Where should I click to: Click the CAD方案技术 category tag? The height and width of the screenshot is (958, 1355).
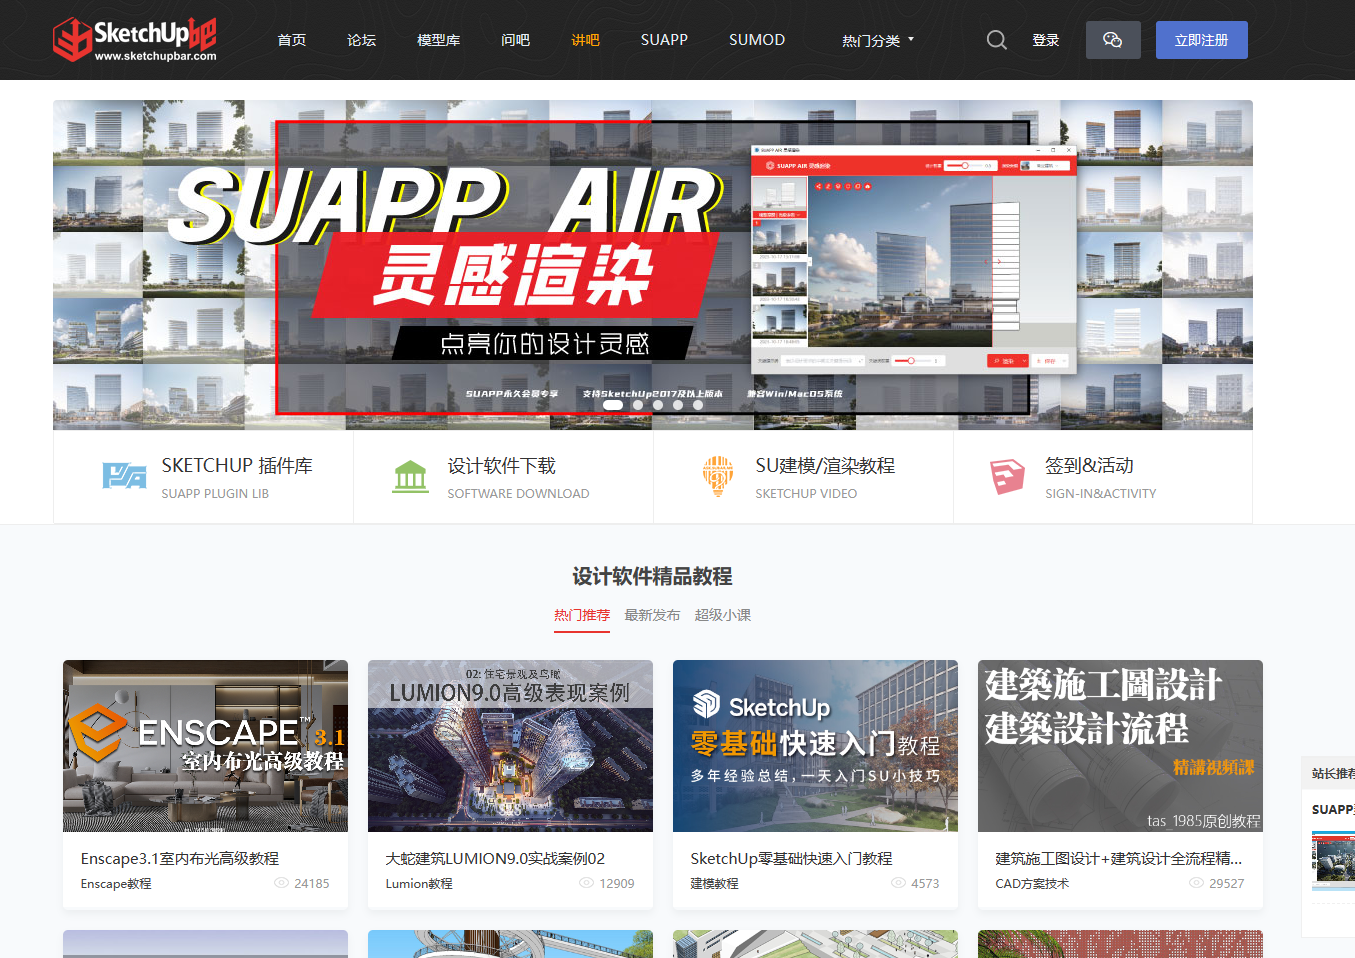tap(1032, 884)
